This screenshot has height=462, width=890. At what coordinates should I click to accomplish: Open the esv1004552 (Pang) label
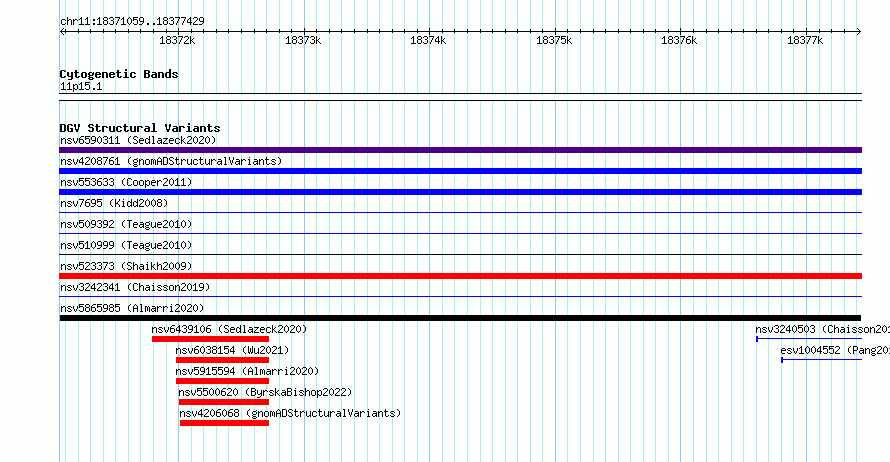[834, 350]
